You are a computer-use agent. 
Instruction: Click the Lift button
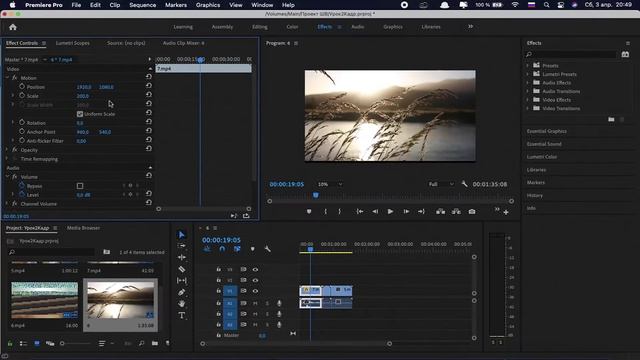(x=440, y=211)
